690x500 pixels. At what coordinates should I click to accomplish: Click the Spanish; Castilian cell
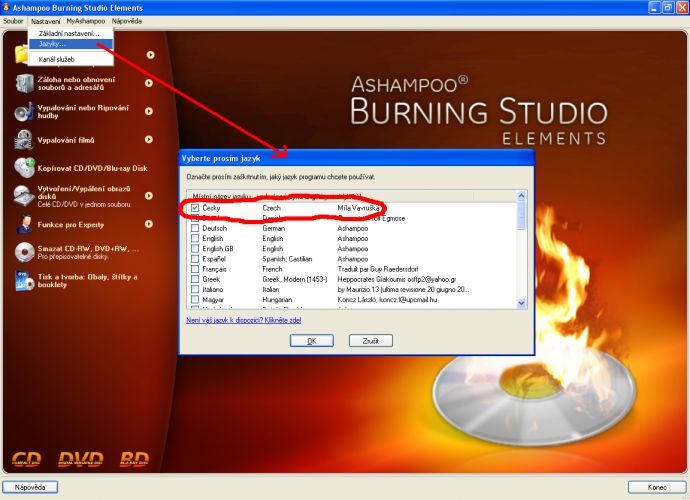(x=287, y=259)
